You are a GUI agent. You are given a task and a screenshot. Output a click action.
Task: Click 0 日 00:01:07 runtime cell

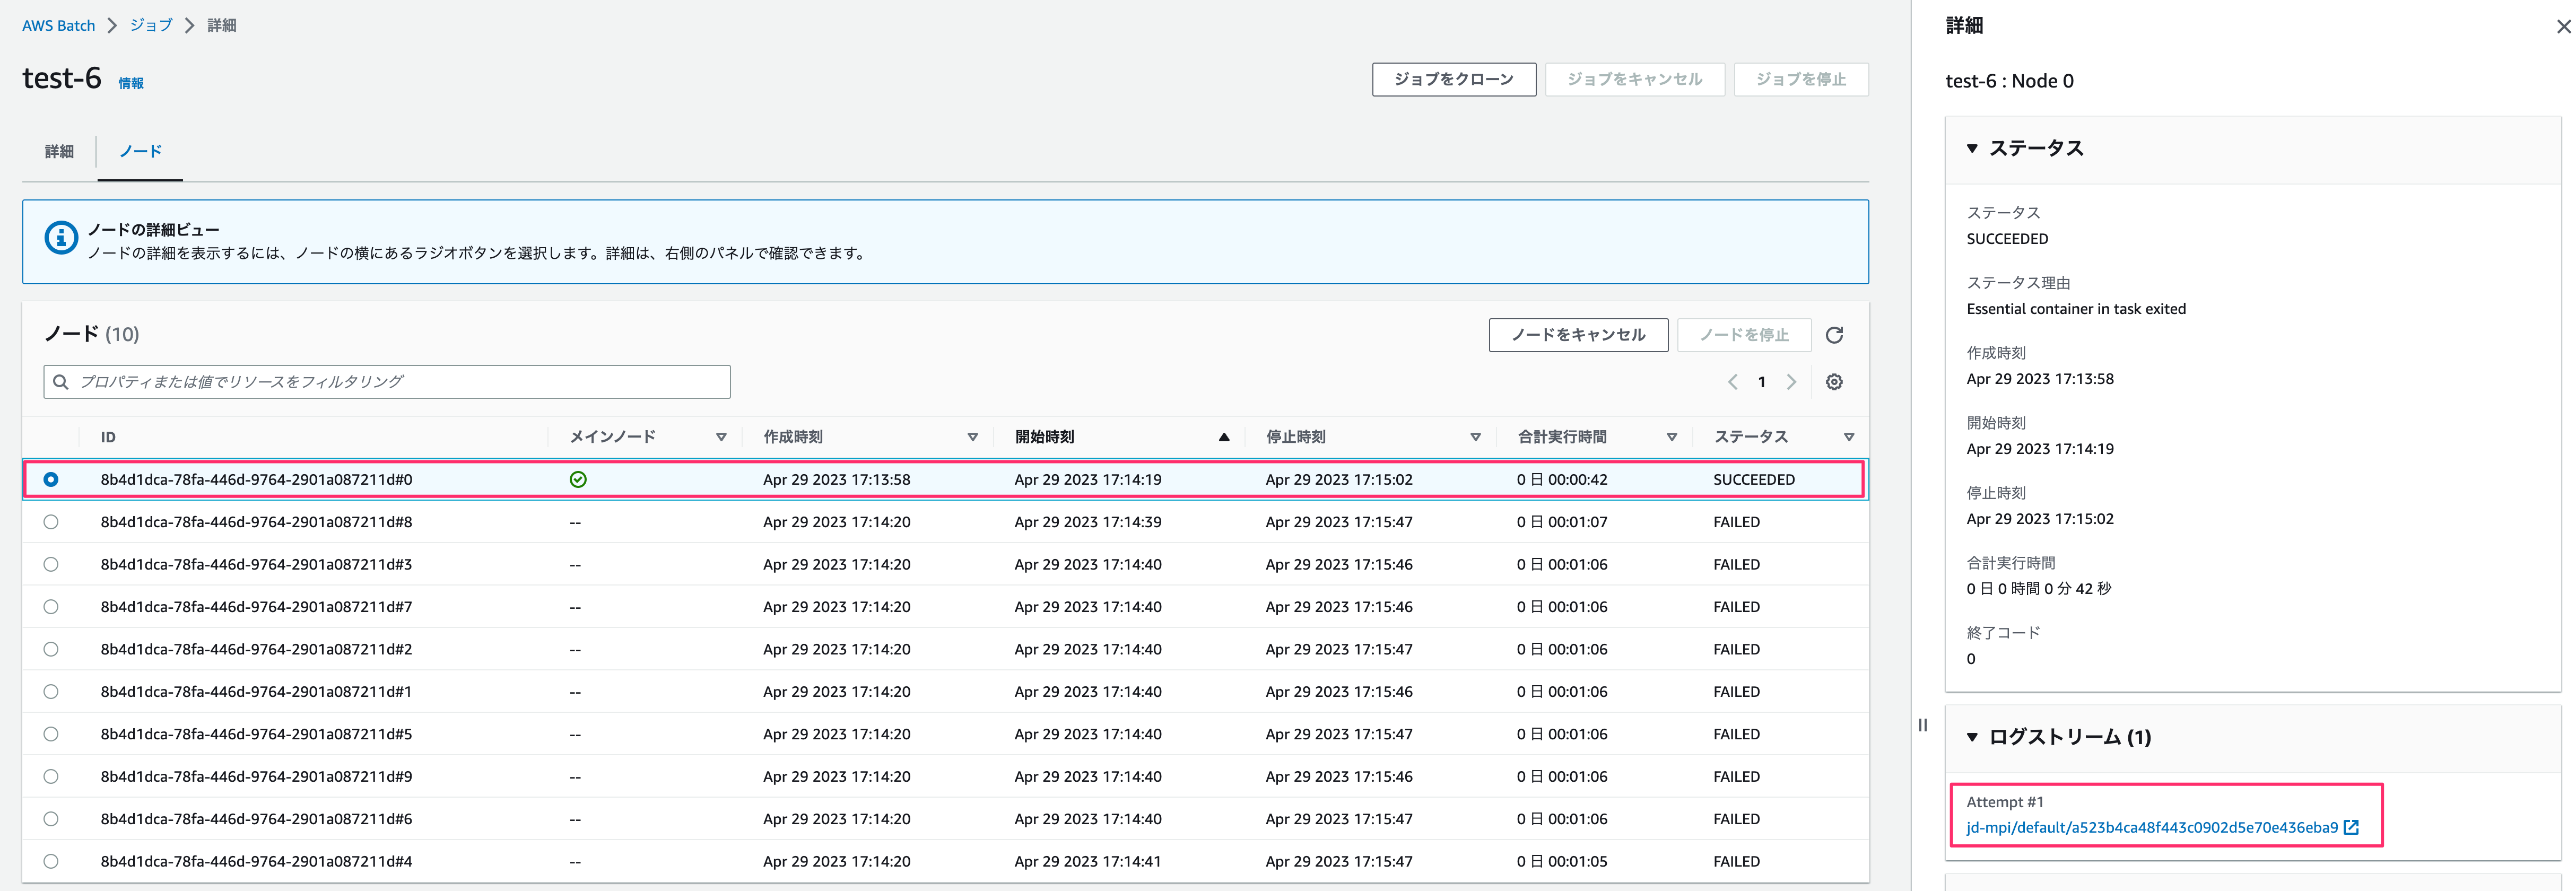(1562, 522)
